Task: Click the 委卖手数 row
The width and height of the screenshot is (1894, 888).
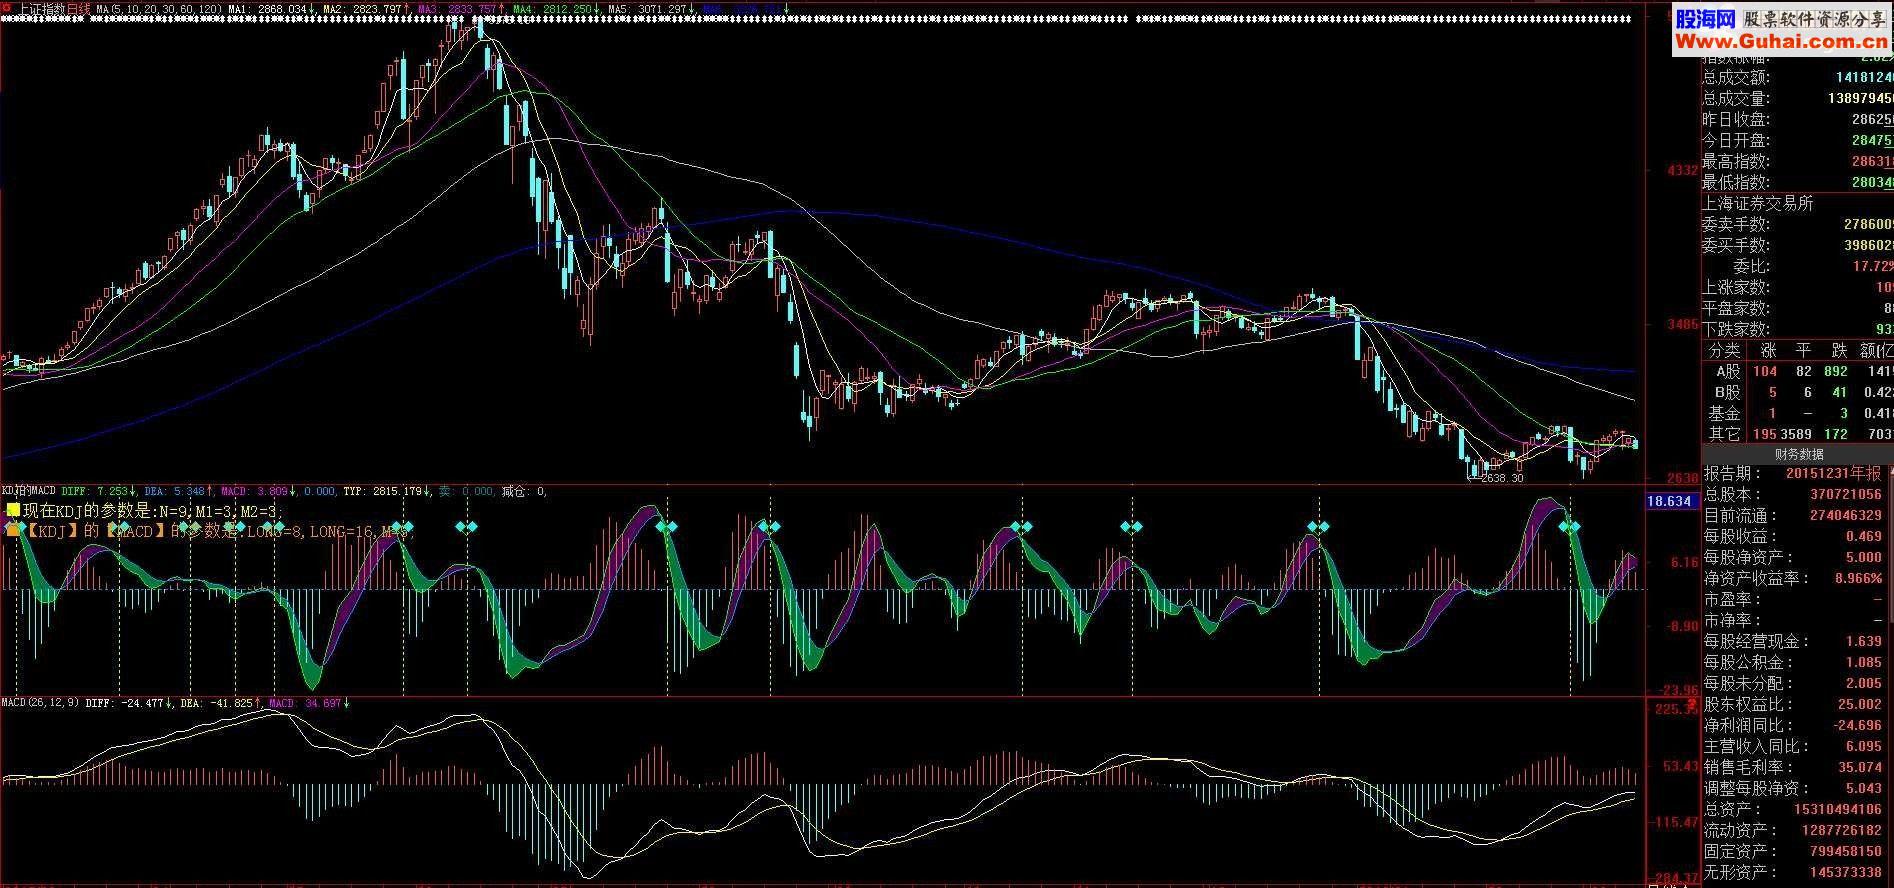Action: click(1798, 224)
